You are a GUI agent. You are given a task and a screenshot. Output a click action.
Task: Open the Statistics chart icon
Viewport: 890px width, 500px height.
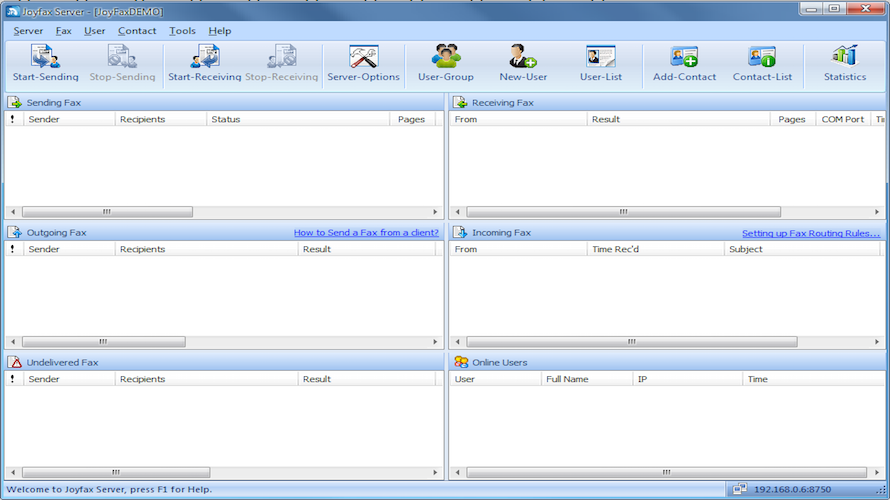[x=845, y=56]
